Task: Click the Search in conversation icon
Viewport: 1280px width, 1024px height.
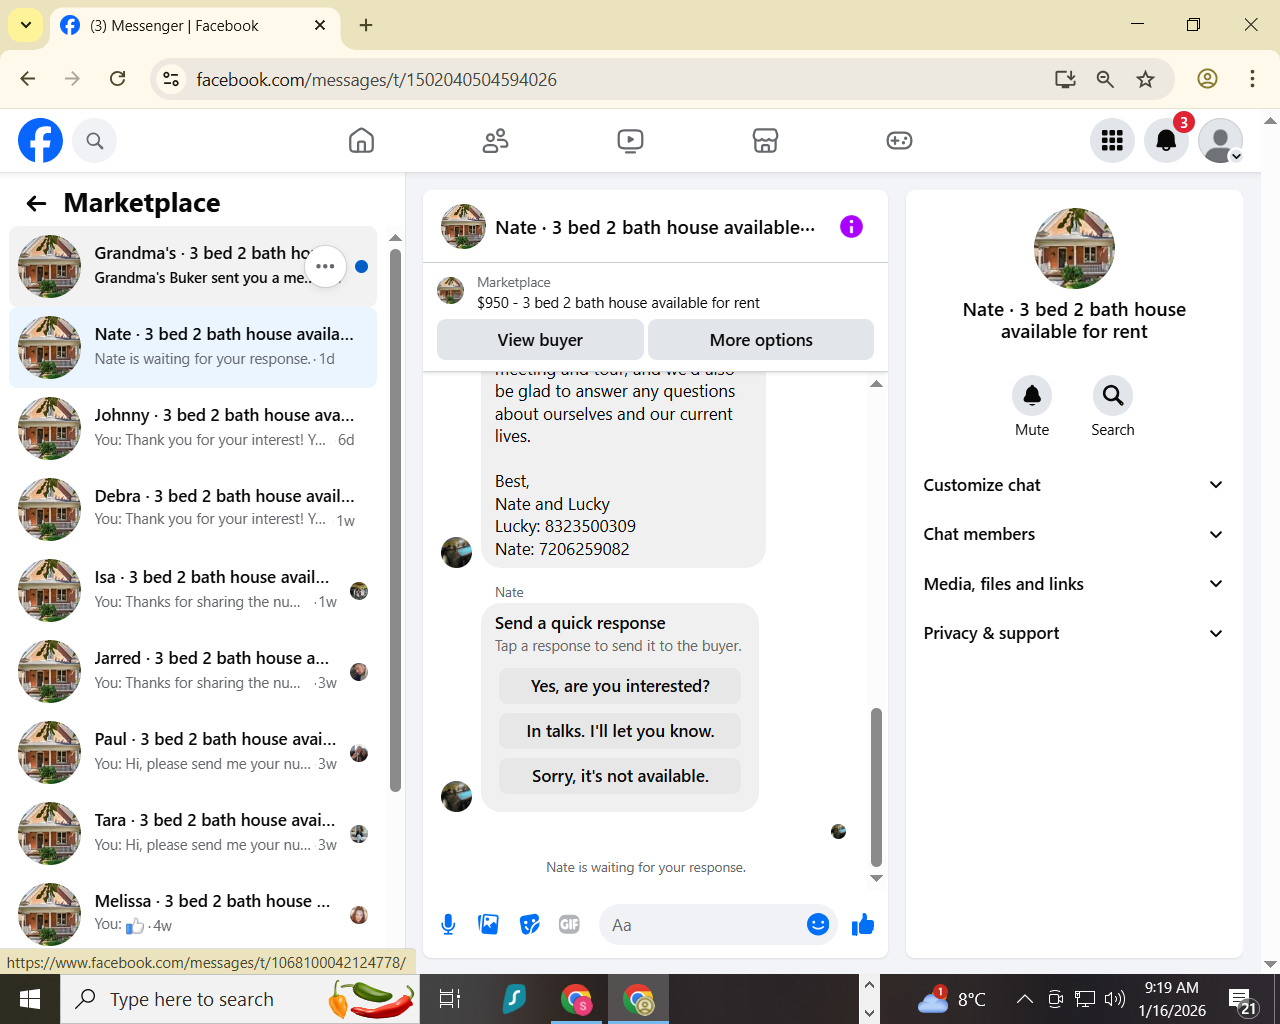Action: click(x=1112, y=396)
